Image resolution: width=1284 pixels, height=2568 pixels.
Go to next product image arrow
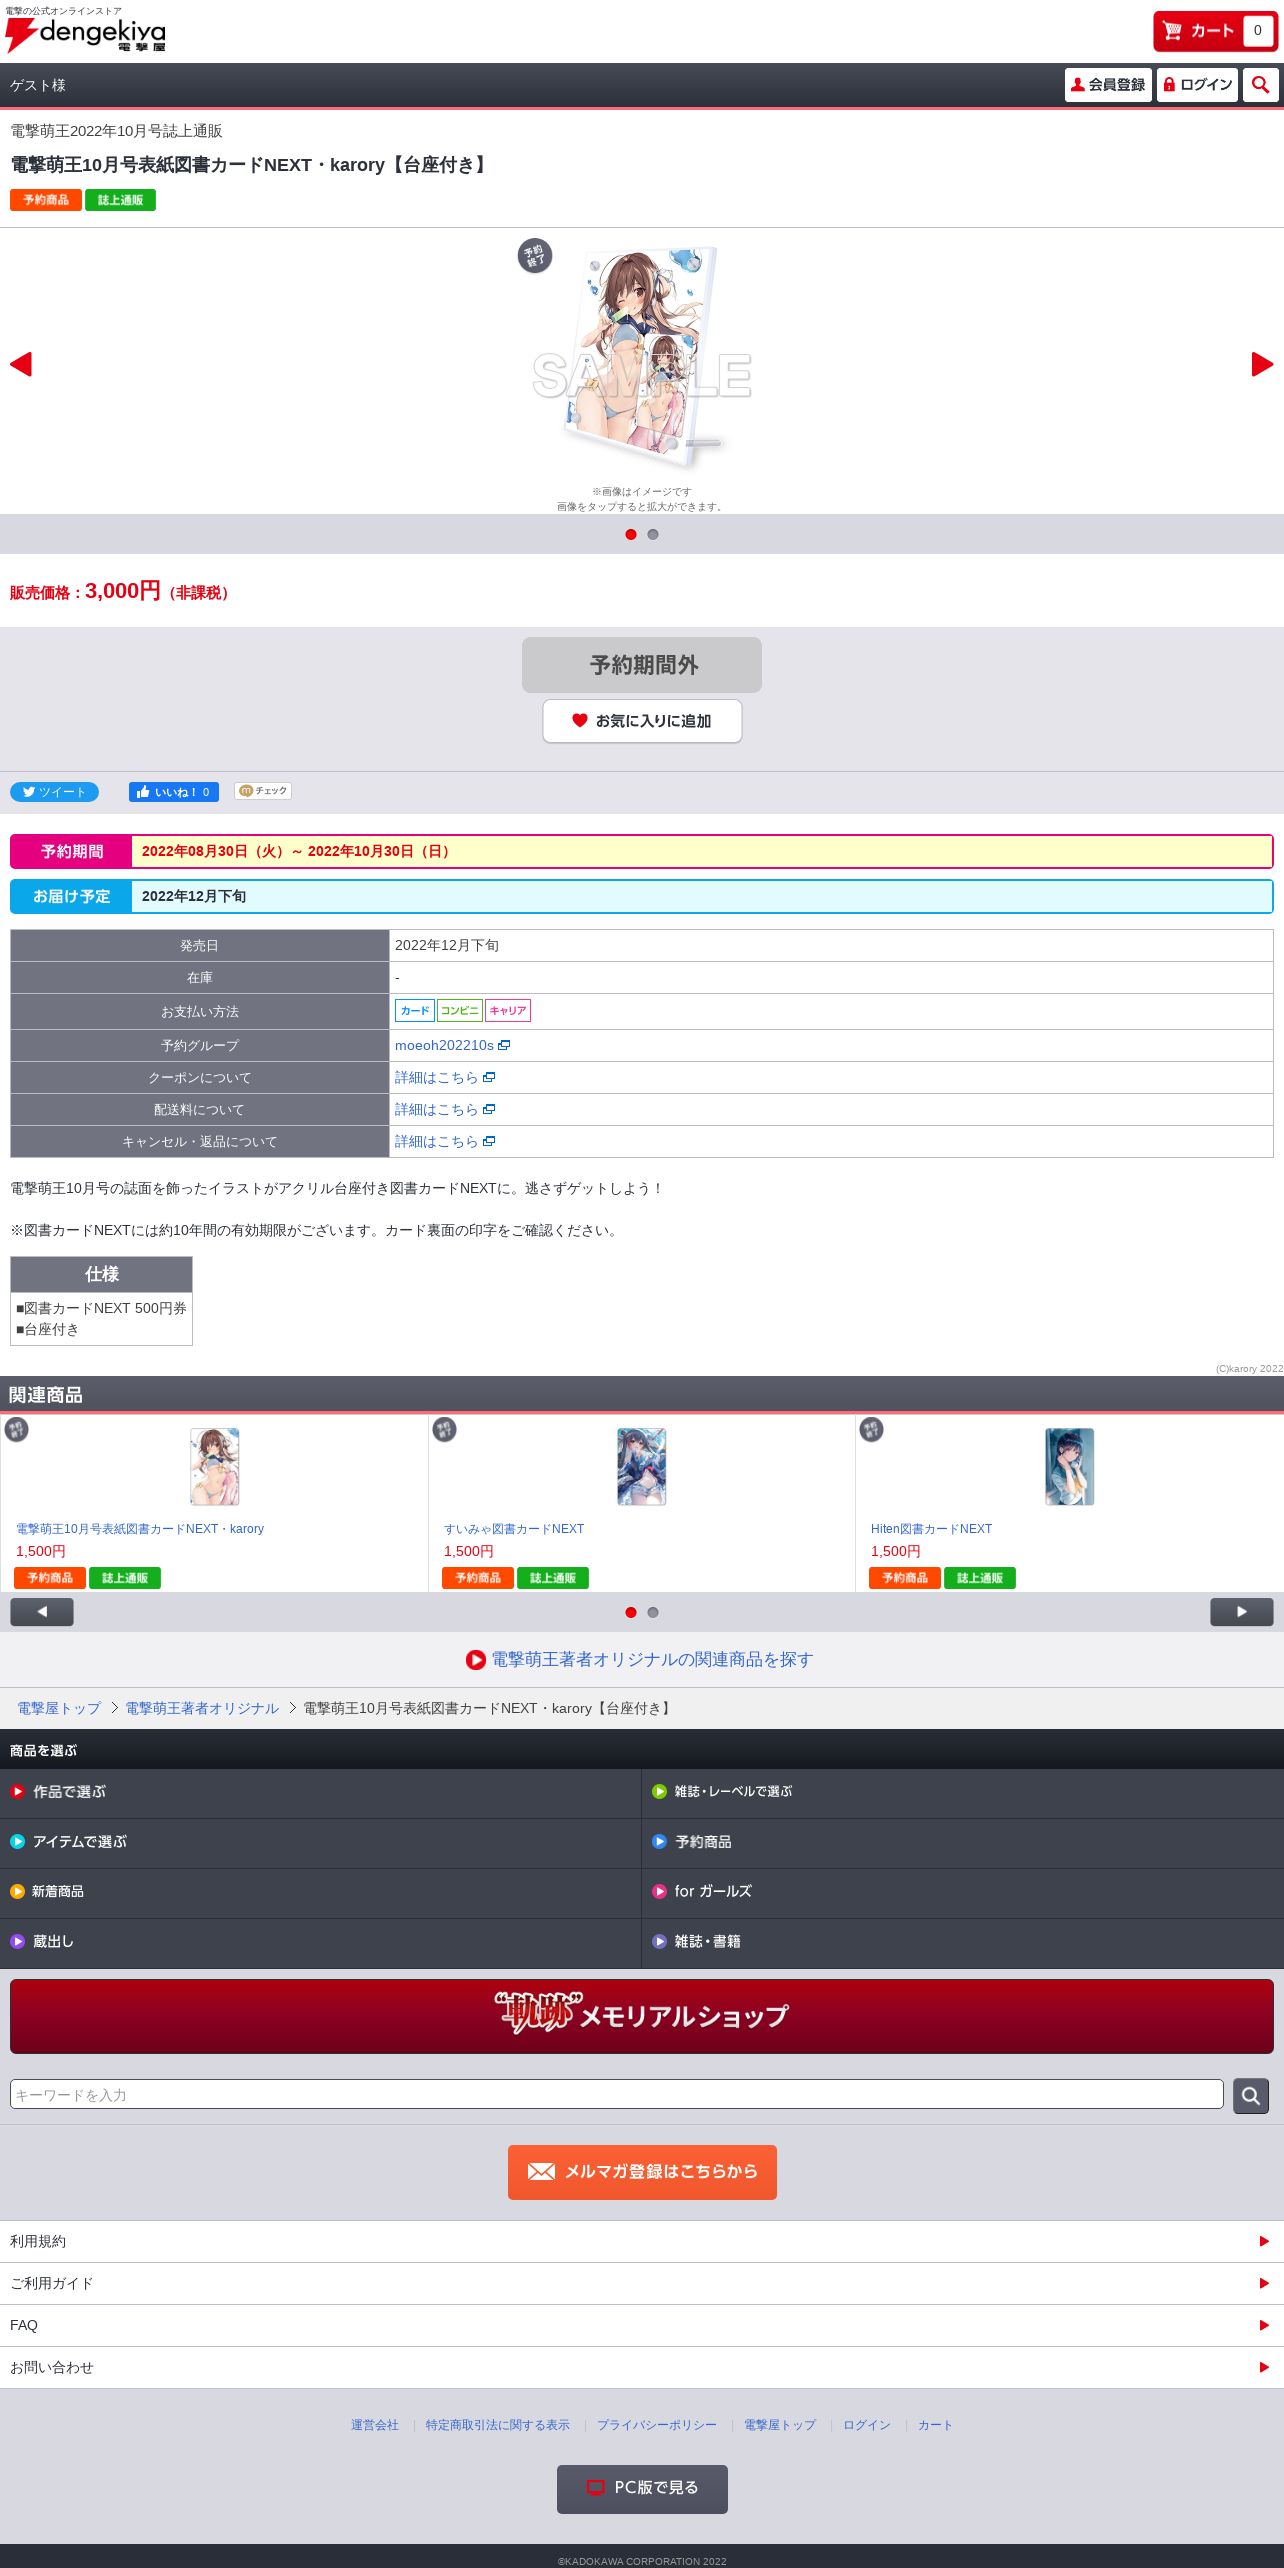coord(1262,364)
